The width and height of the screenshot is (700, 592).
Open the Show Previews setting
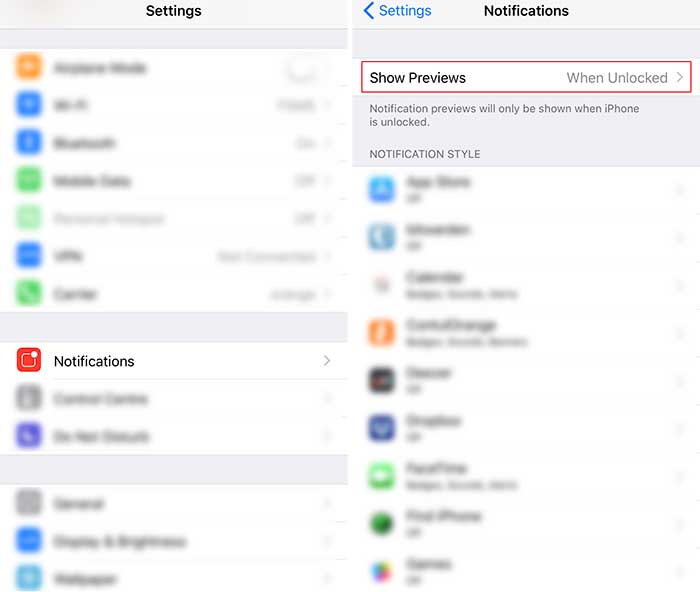526,77
